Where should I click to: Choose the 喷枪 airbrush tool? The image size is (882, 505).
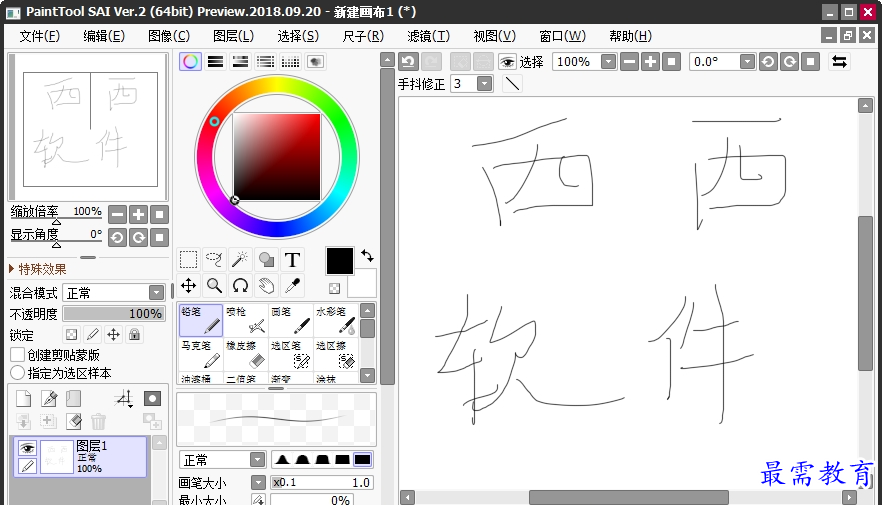[246, 320]
